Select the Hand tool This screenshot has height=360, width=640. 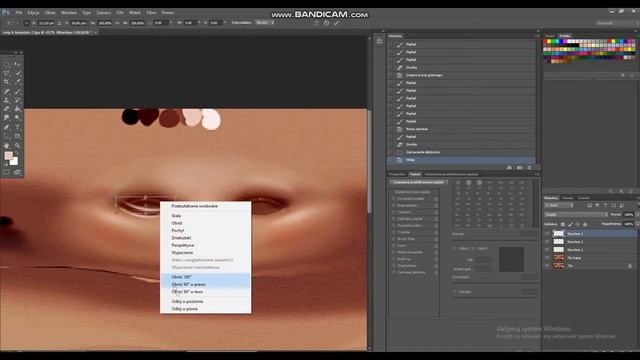(7, 145)
